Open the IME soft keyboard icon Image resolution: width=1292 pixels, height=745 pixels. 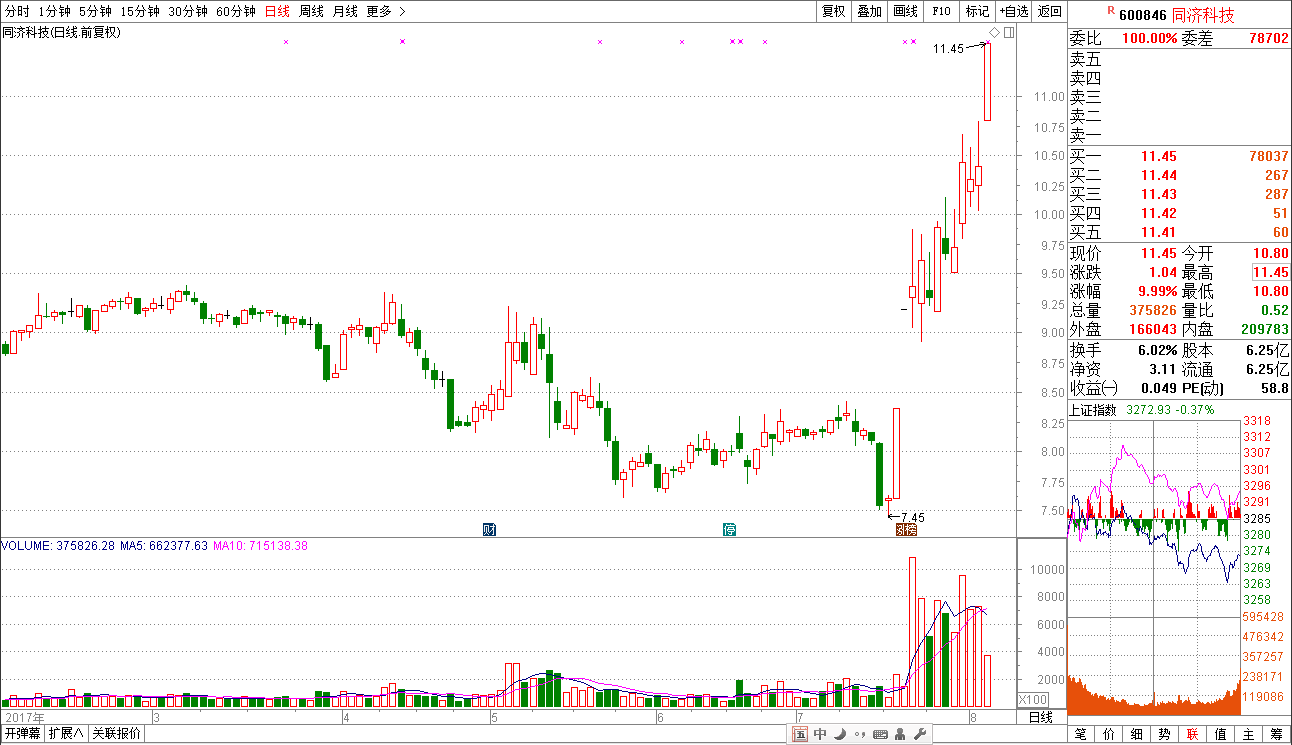pyautogui.click(x=881, y=734)
